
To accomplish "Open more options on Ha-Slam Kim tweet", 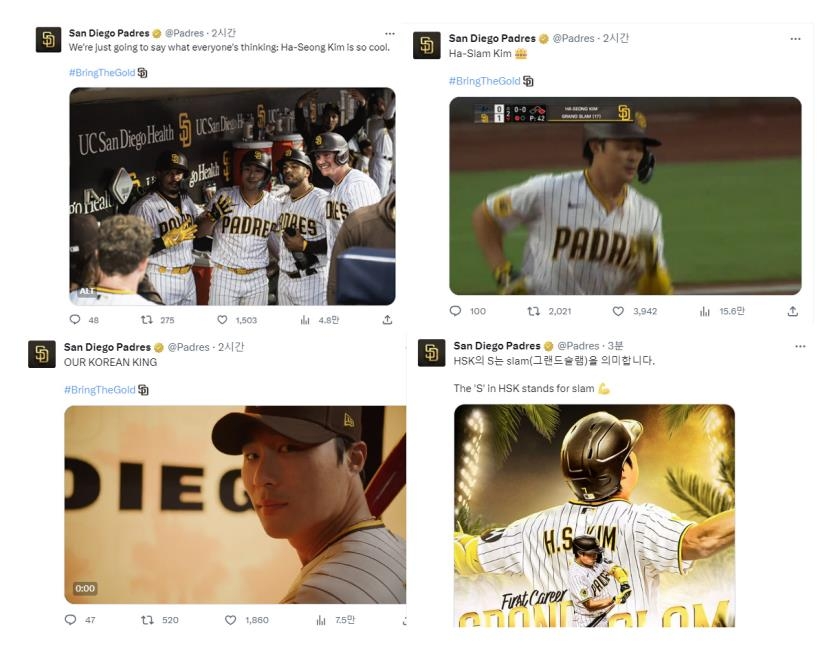I will pyautogui.click(x=795, y=39).
